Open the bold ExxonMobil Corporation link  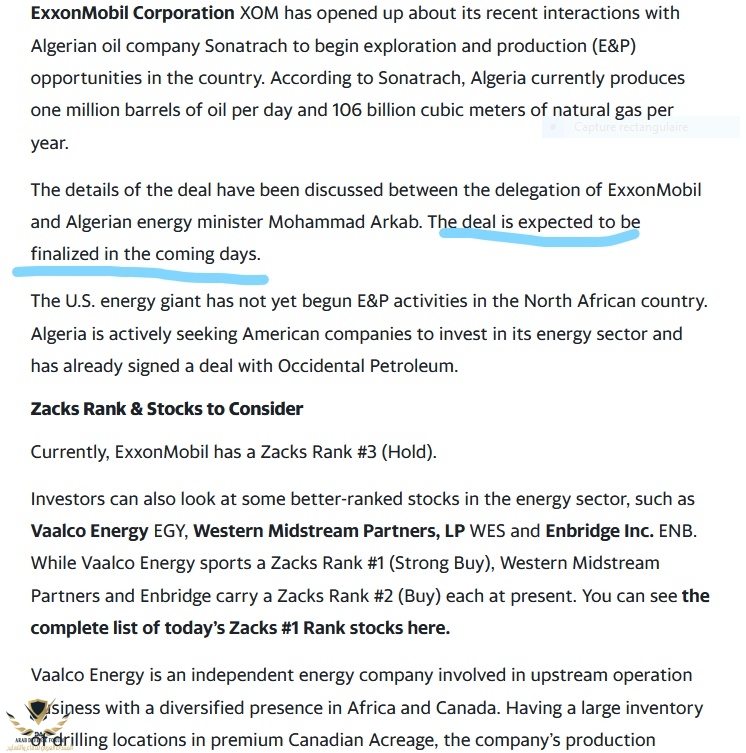[x=133, y=13]
